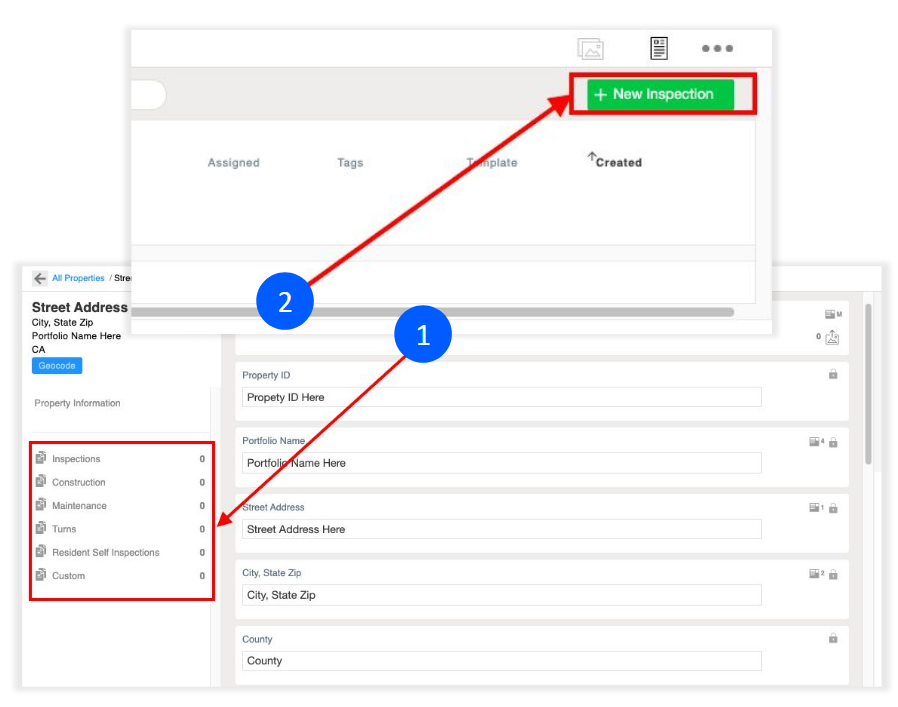Click the Inspections document icon in sidebar
This screenshot has width=898, height=707.
tap(41, 458)
